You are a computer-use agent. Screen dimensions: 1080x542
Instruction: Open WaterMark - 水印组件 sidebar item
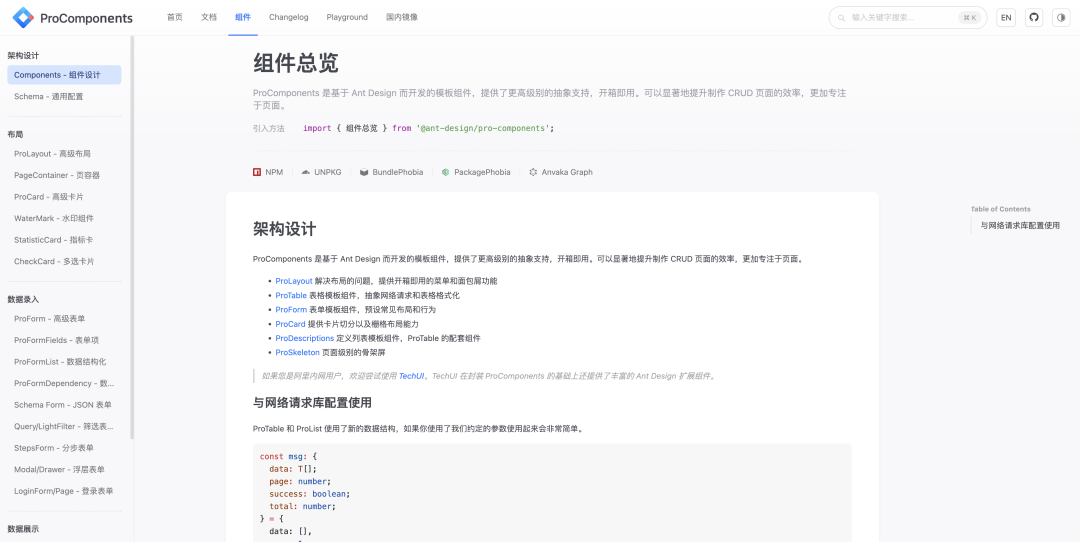point(64,218)
